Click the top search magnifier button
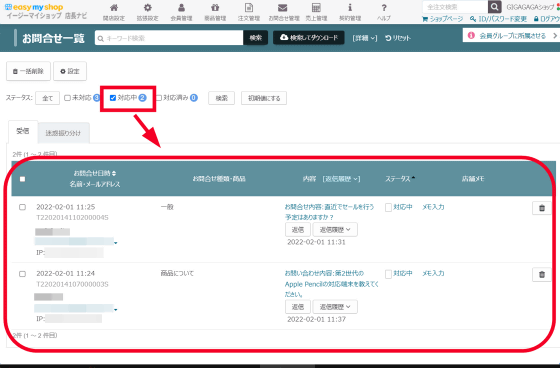This screenshot has height=368, width=560. (x=495, y=7)
